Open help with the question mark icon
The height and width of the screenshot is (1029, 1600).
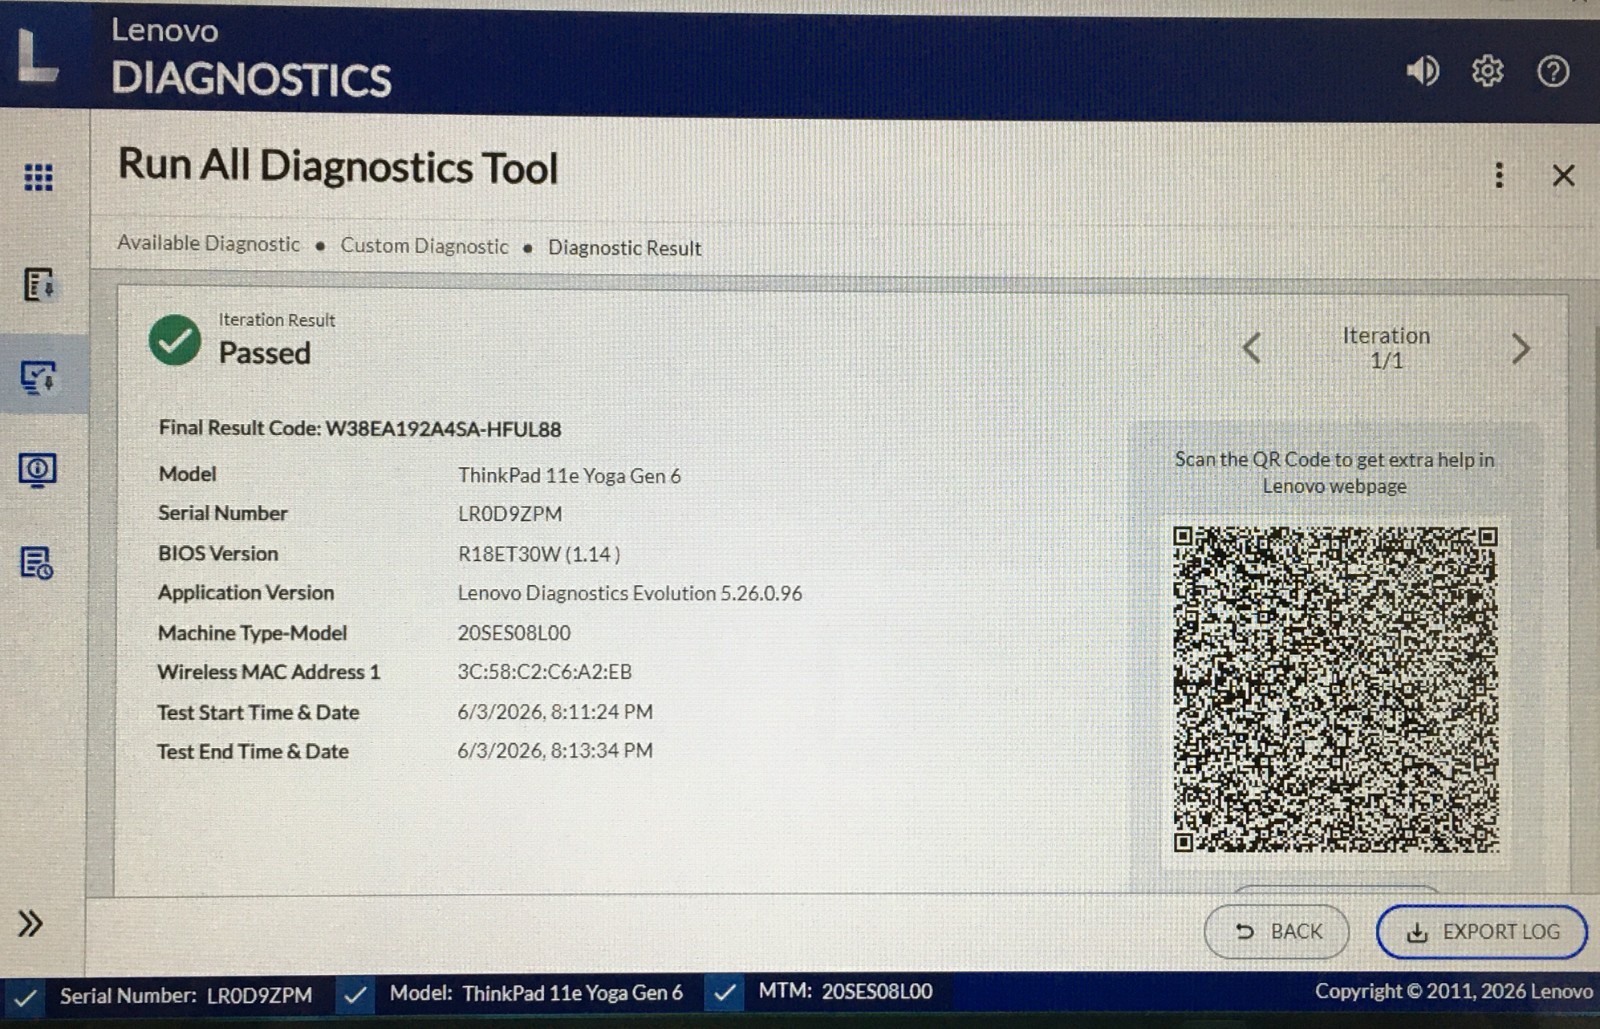coord(1553,71)
